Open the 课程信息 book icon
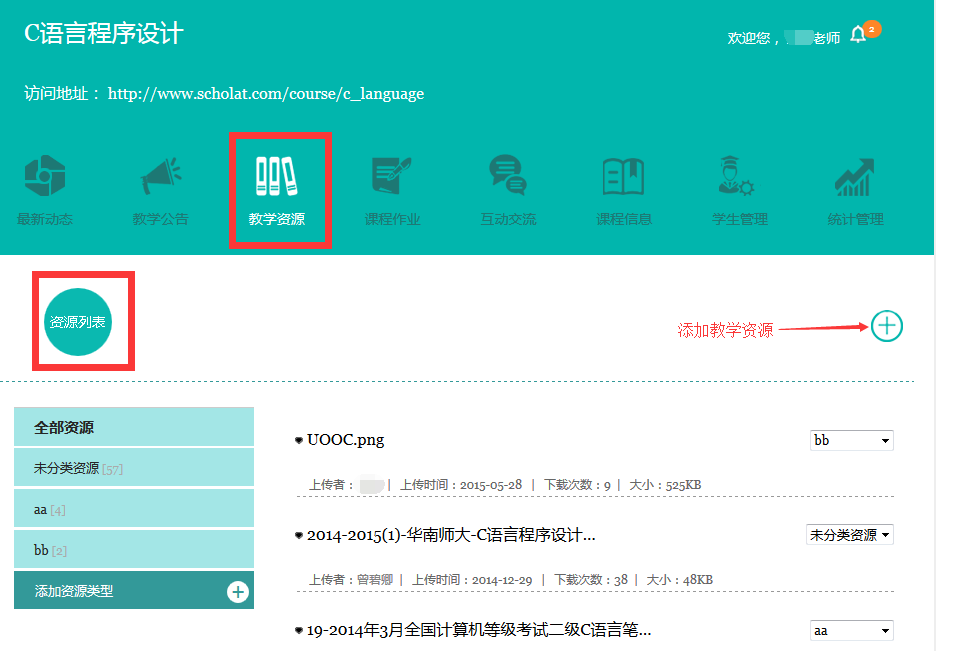The width and height of the screenshot is (955, 651). point(624,178)
